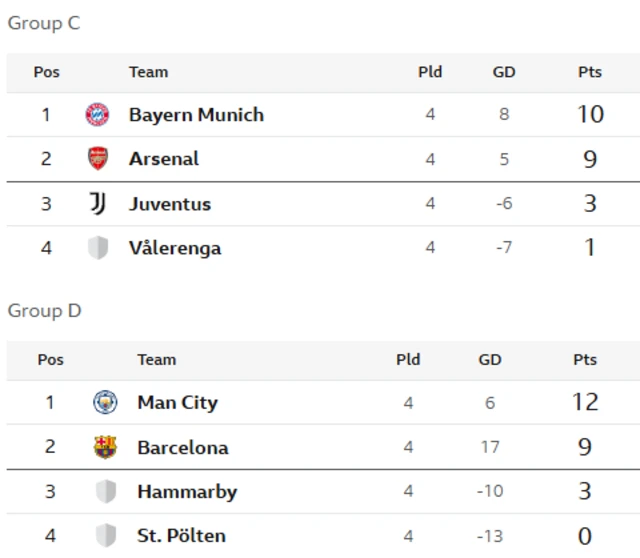Image resolution: width=640 pixels, height=558 pixels.
Task: Click the Vålerenga placeholder shield icon
Action: [98, 248]
